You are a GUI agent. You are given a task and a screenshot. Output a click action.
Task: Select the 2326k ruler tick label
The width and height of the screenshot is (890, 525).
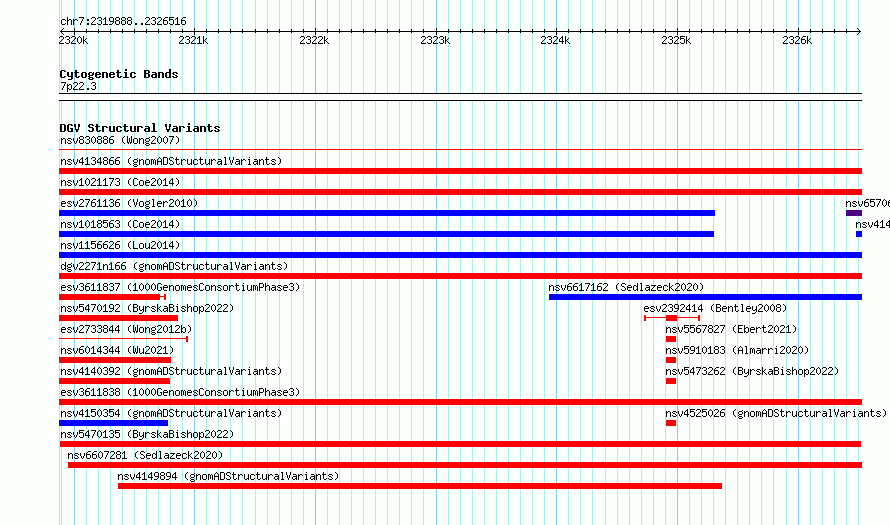click(x=797, y=40)
